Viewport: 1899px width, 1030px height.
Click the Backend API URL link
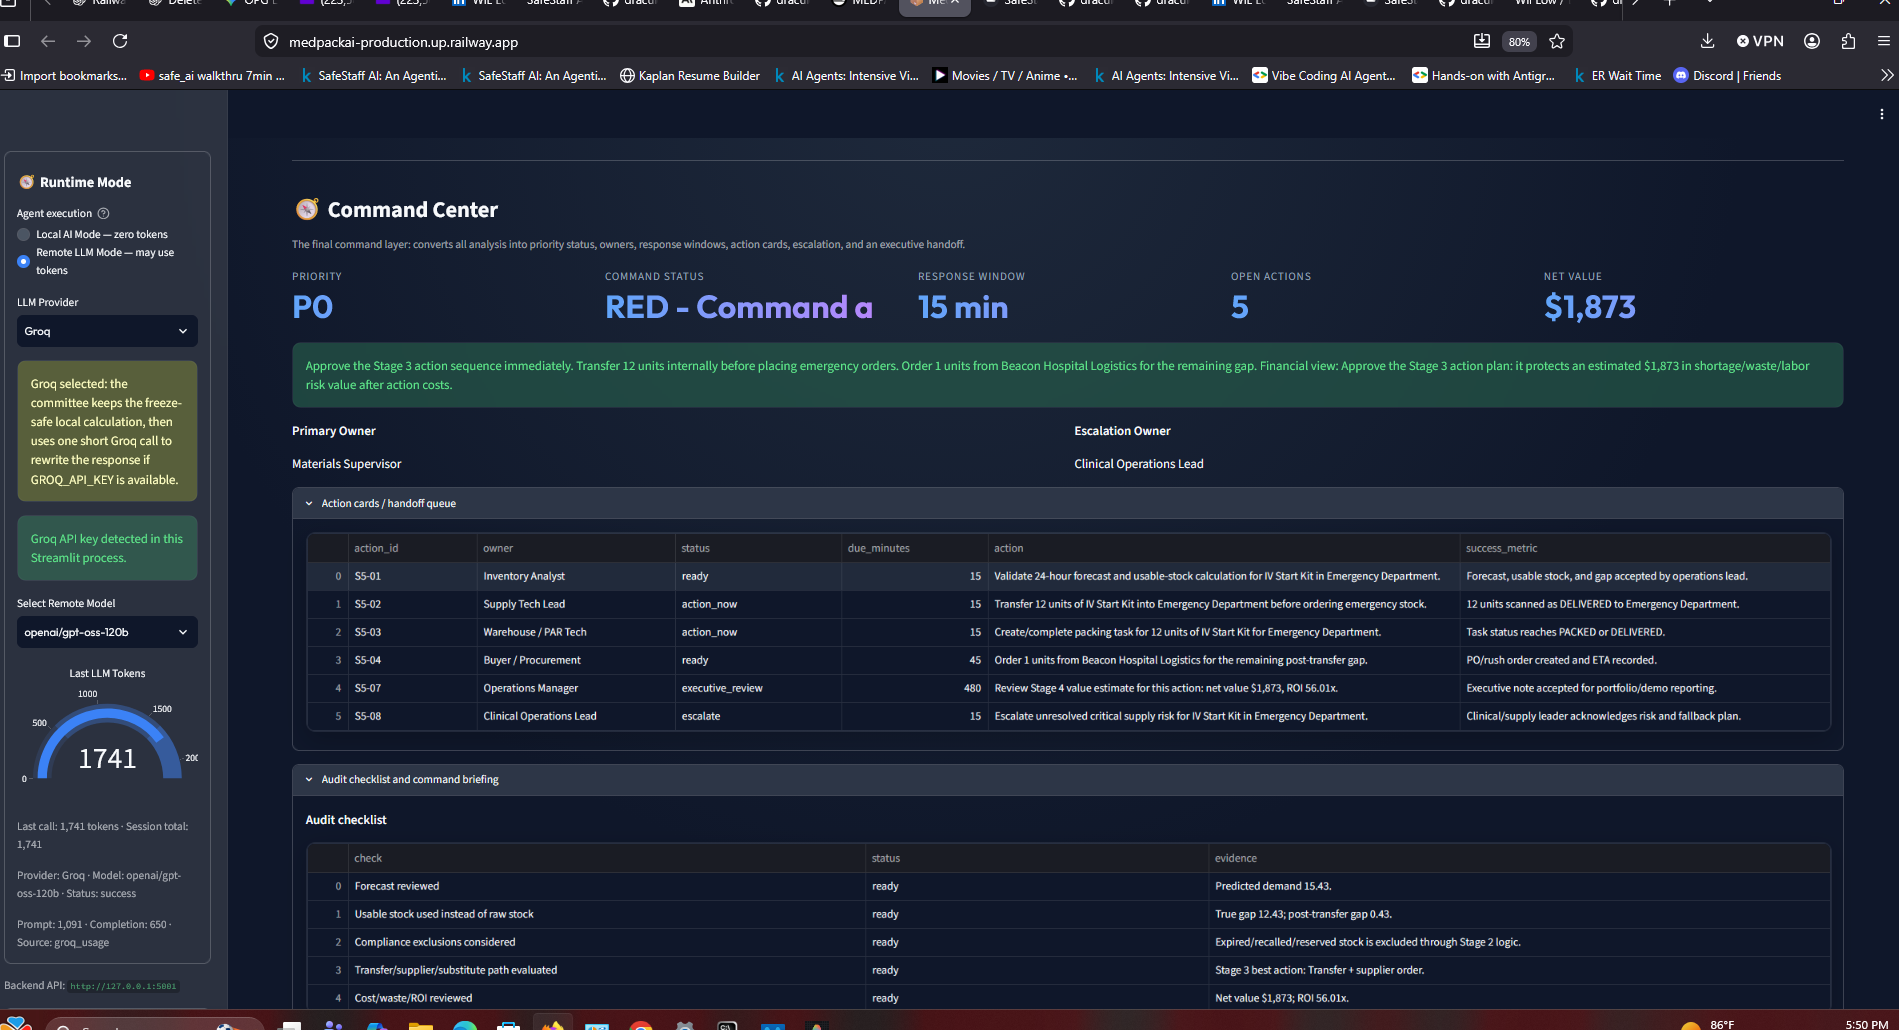pos(123,986)
